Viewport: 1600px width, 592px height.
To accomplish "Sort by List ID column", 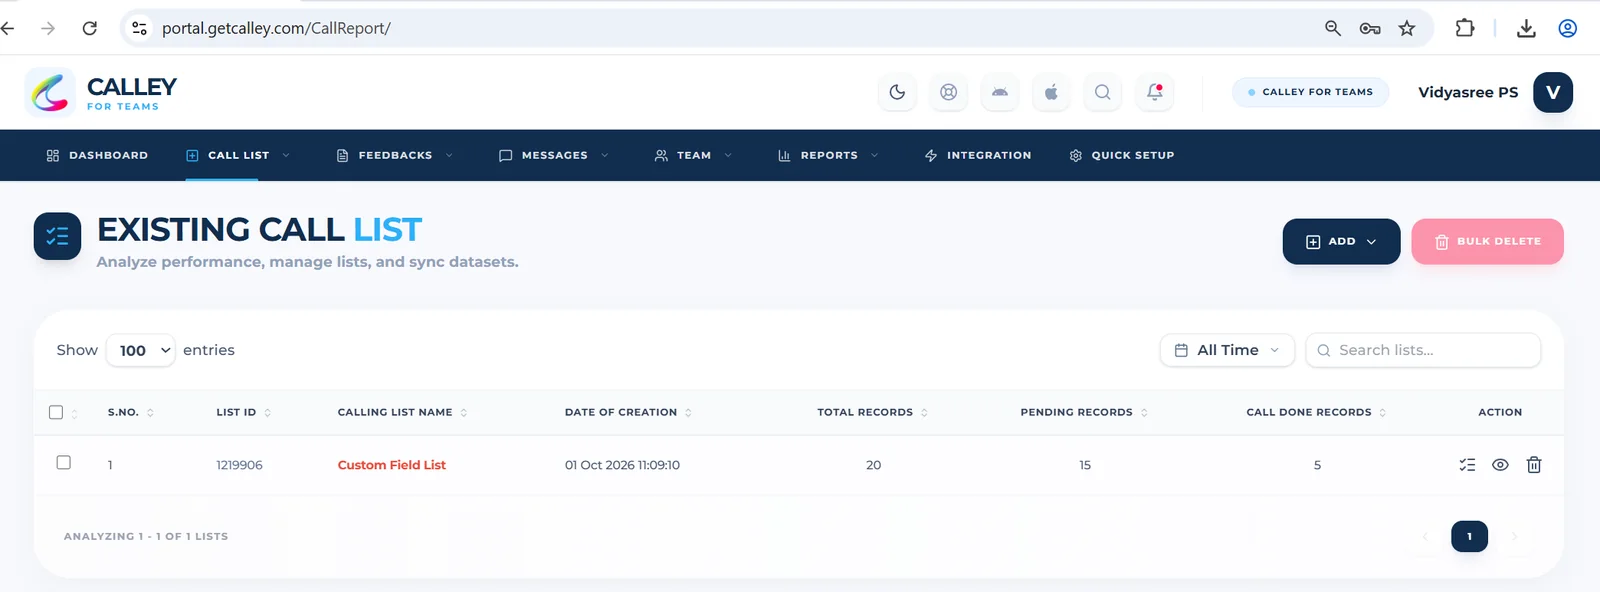I will coord(243,412).
